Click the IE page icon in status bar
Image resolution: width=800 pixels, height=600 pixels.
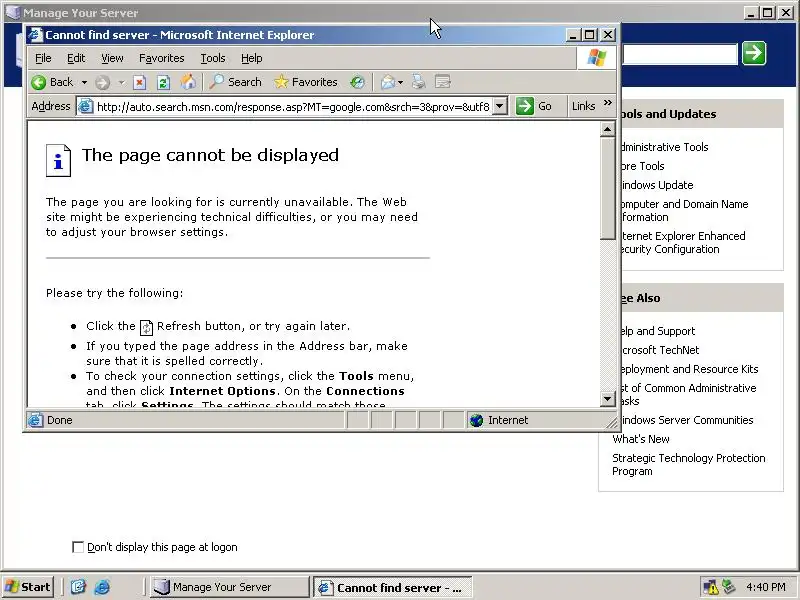click(x=35, y=420)
